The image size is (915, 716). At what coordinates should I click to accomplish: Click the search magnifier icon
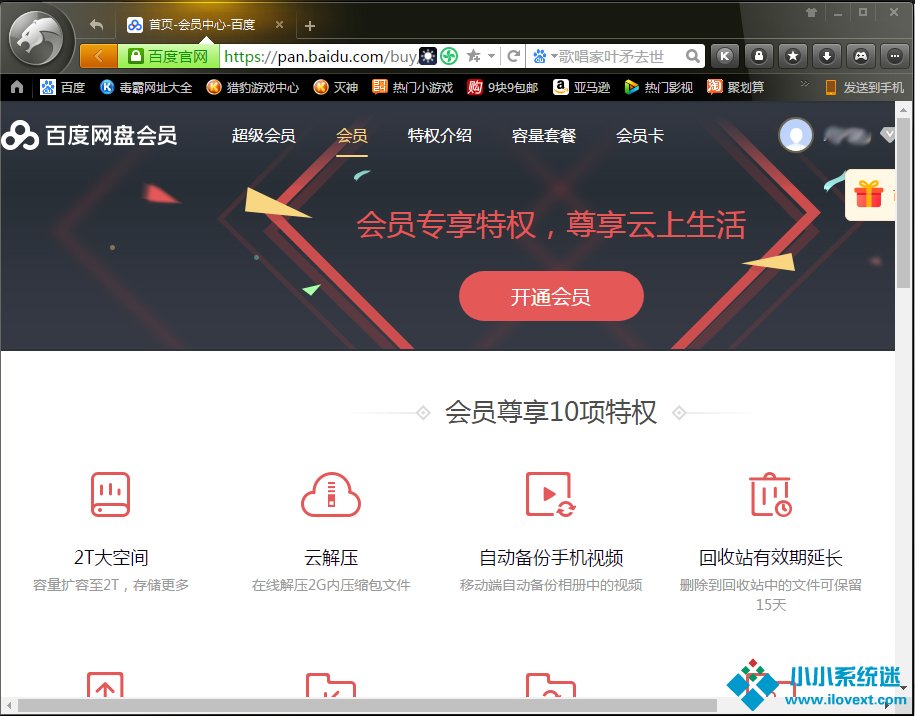(x=693, y=56)
